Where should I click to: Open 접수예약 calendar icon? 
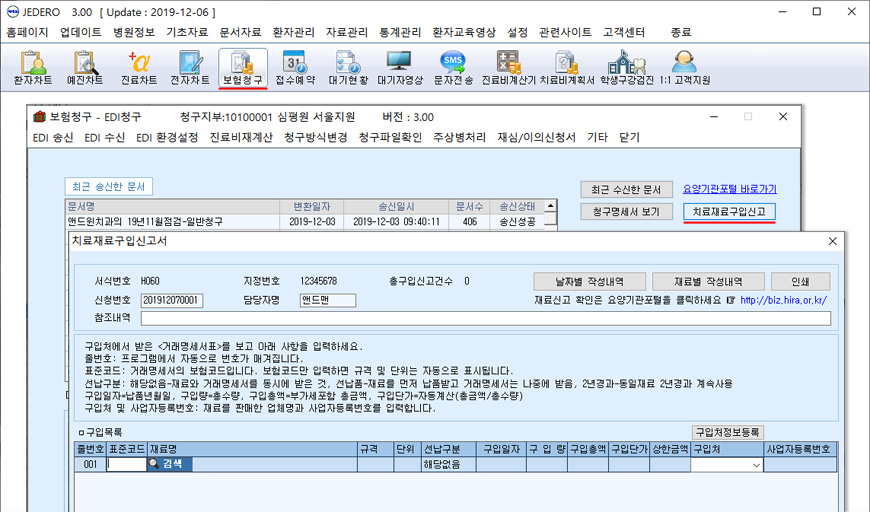click(x=295, y=68)
